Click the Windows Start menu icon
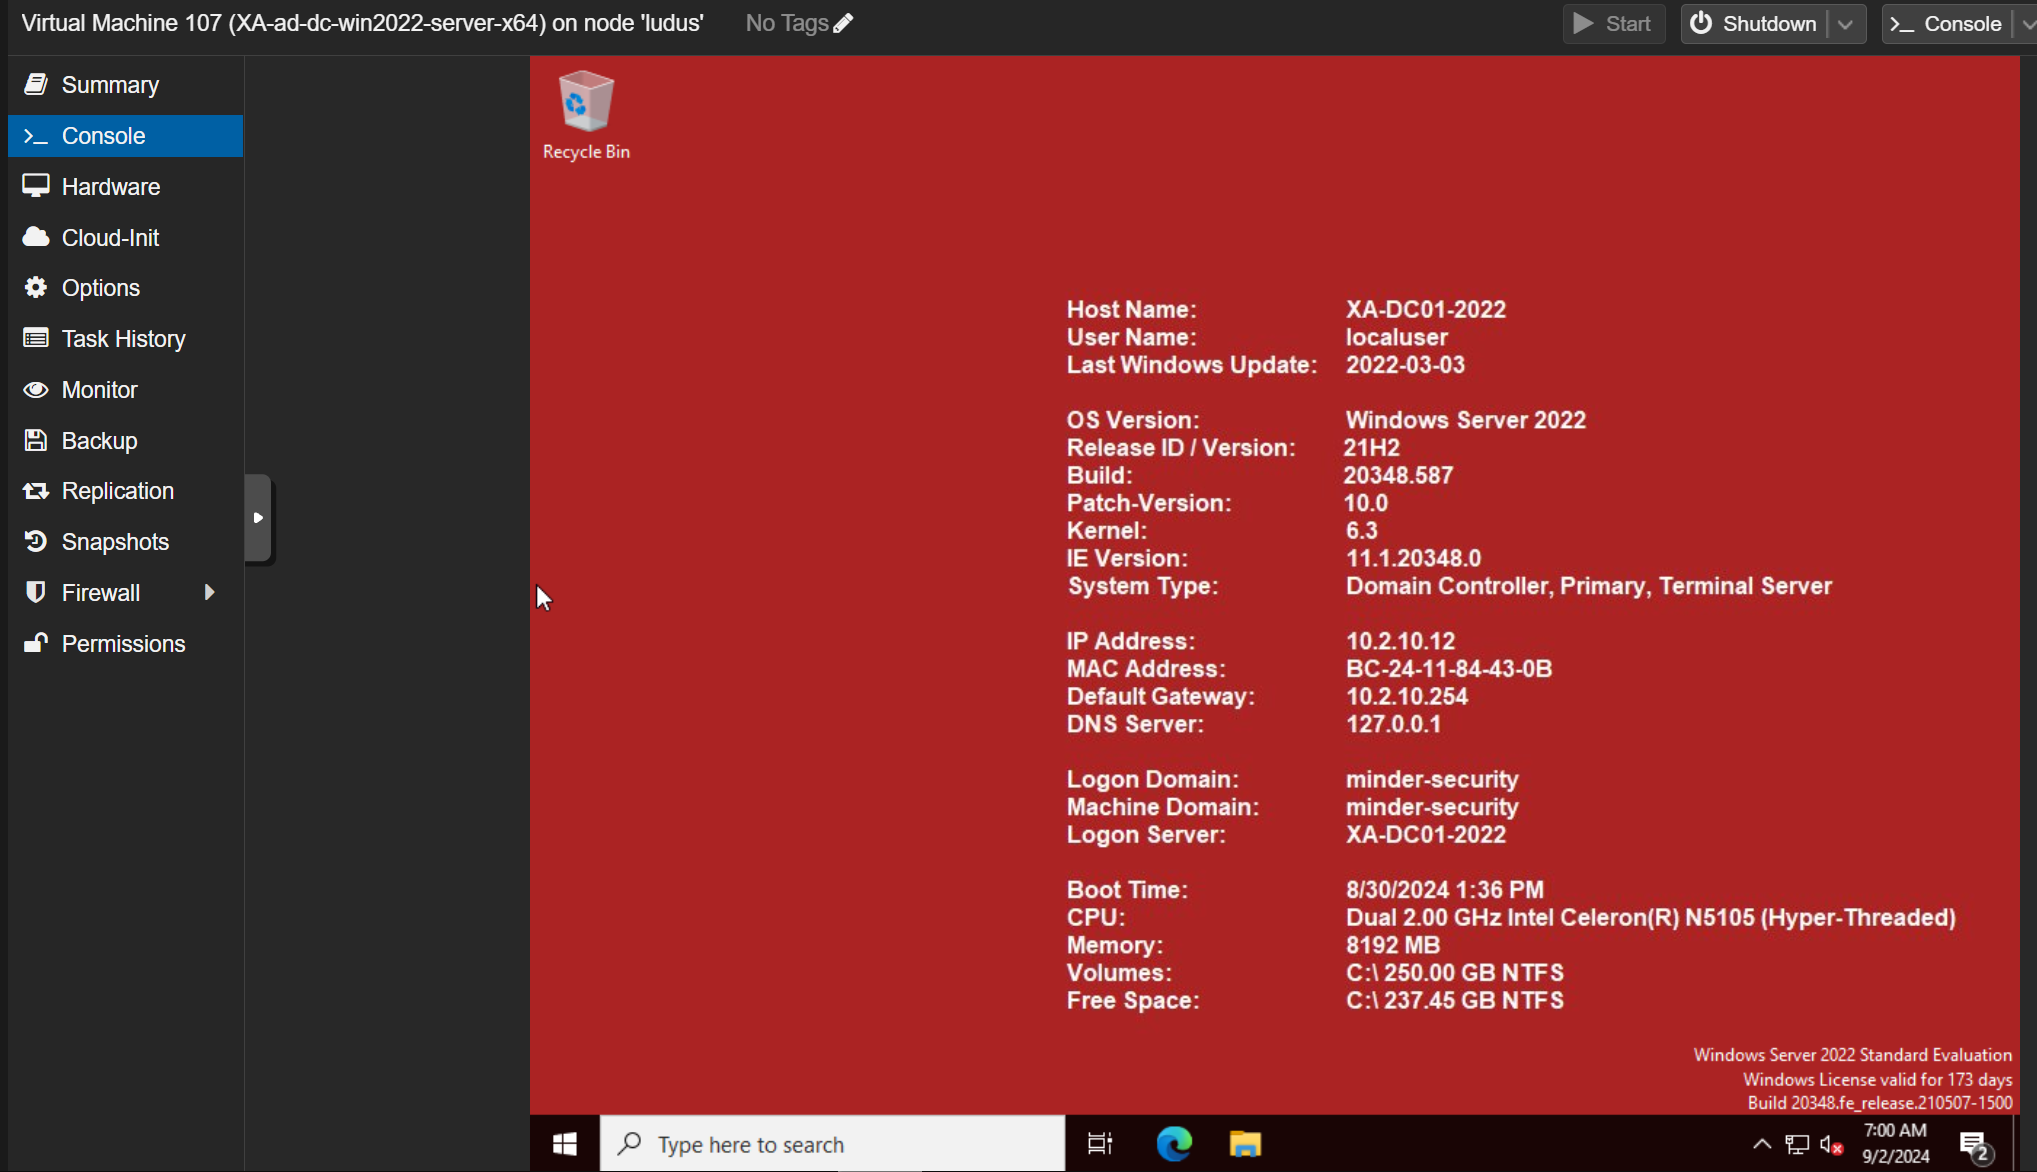Viewport: 2037px width, 1172px height. (565, 1144)
